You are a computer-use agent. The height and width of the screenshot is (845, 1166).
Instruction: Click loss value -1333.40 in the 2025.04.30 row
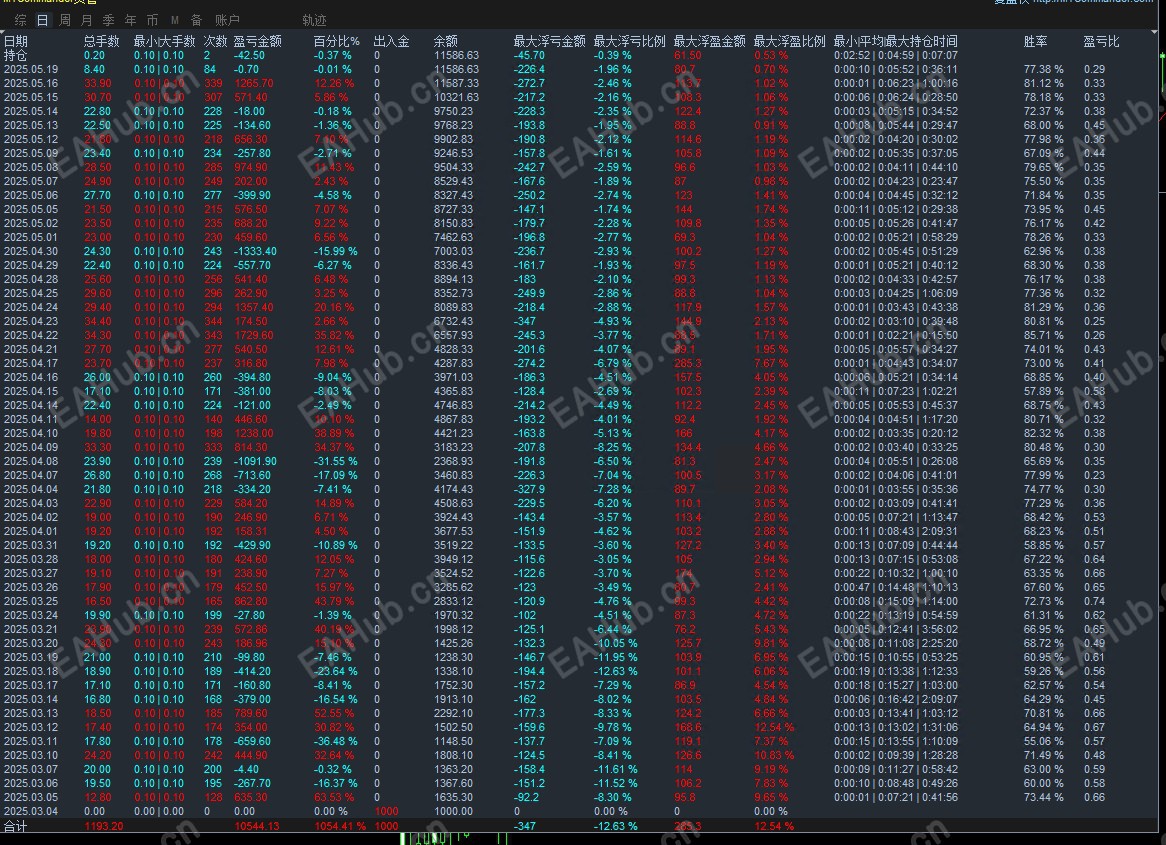[255, 251]
